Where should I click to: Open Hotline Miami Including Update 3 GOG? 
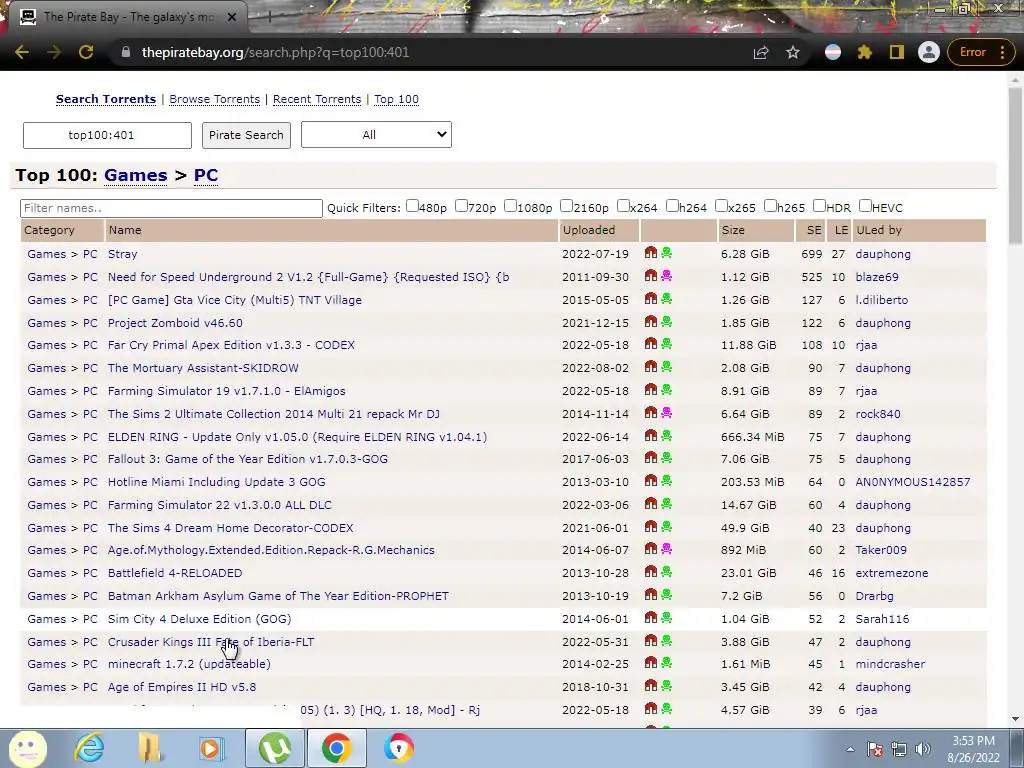216,482
